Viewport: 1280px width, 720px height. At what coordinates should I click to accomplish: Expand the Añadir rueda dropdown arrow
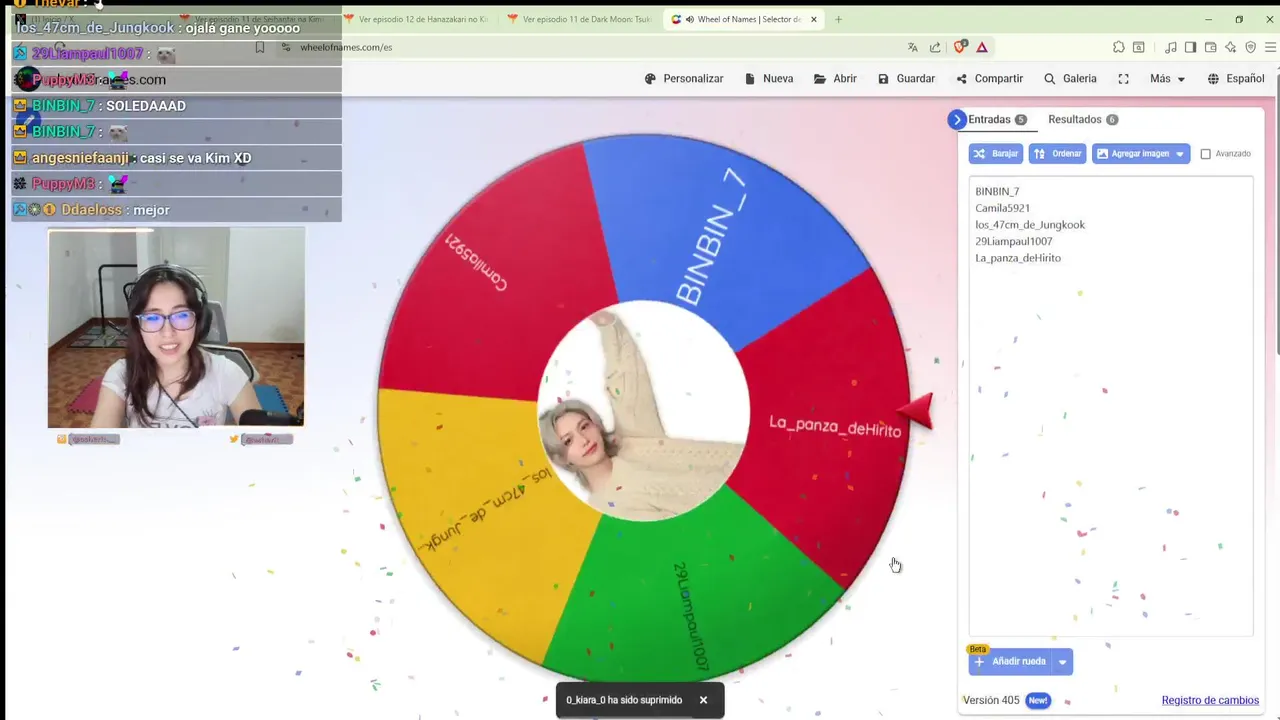point(1062,661)
